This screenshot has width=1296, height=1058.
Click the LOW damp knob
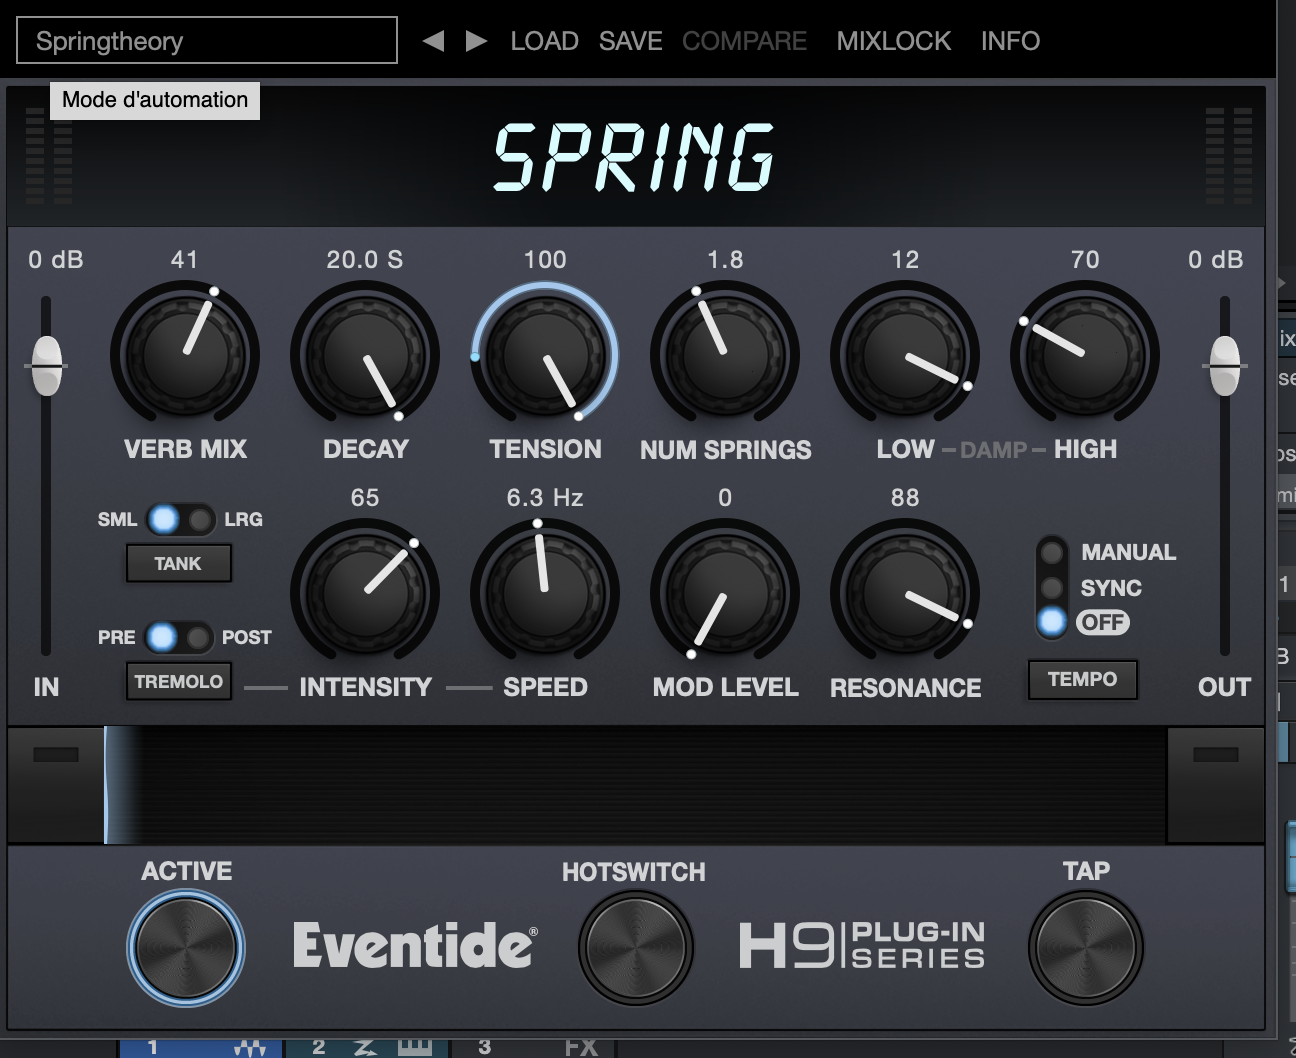(905, 355)
